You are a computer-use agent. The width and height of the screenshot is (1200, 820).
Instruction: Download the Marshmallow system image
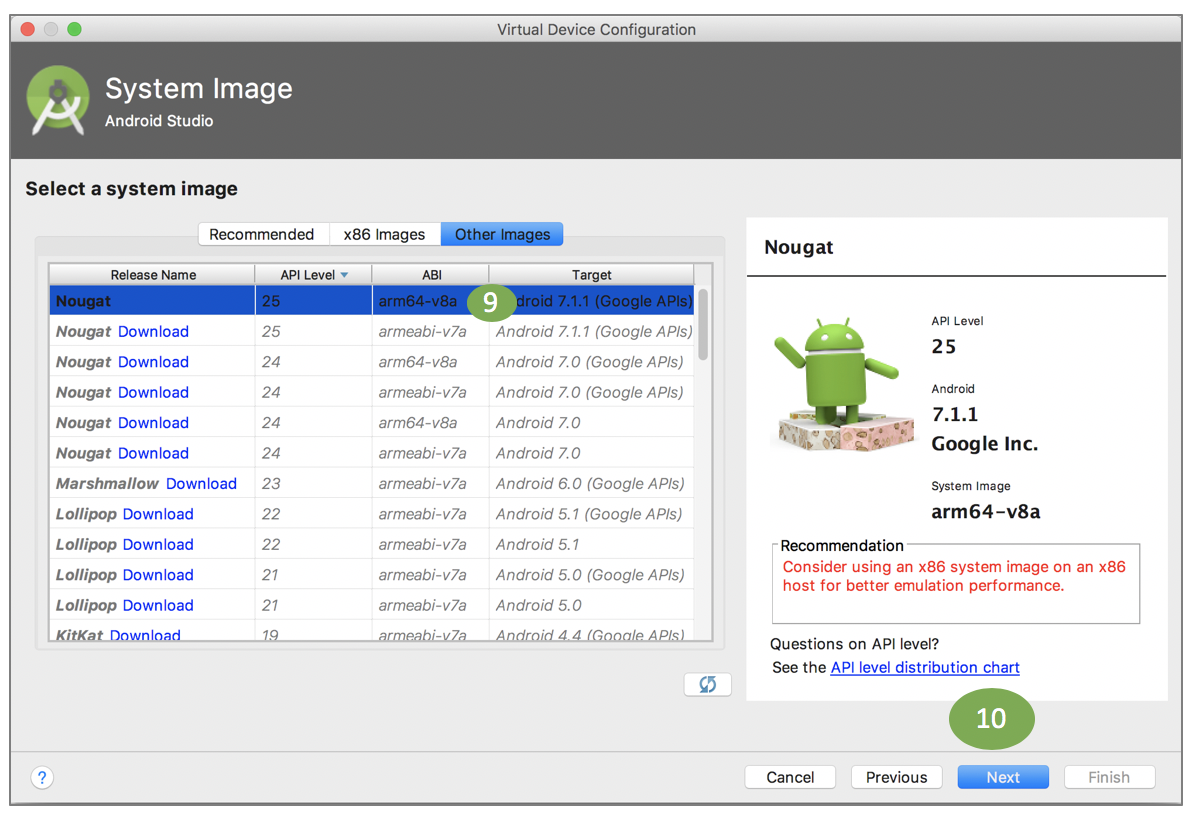pos(201,484)
